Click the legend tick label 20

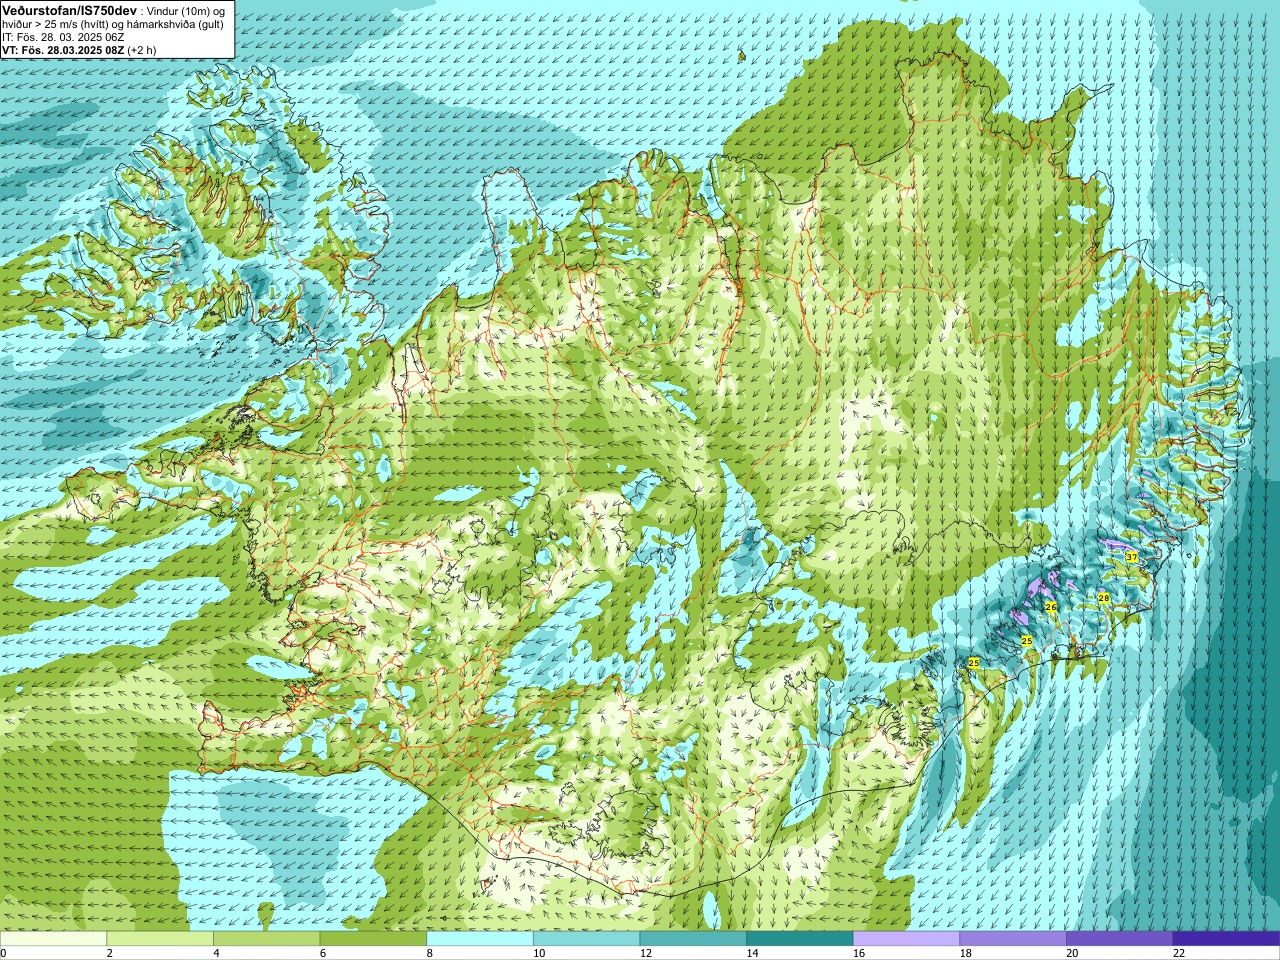pos(1072,953)
